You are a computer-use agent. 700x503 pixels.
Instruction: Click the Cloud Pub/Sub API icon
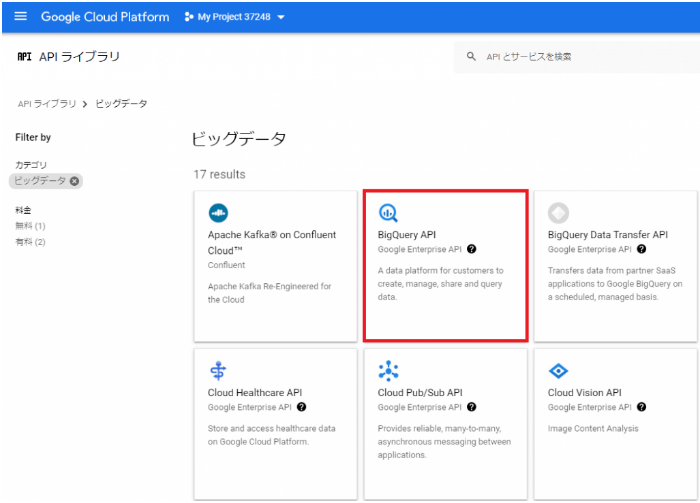[x=388, y=371]
